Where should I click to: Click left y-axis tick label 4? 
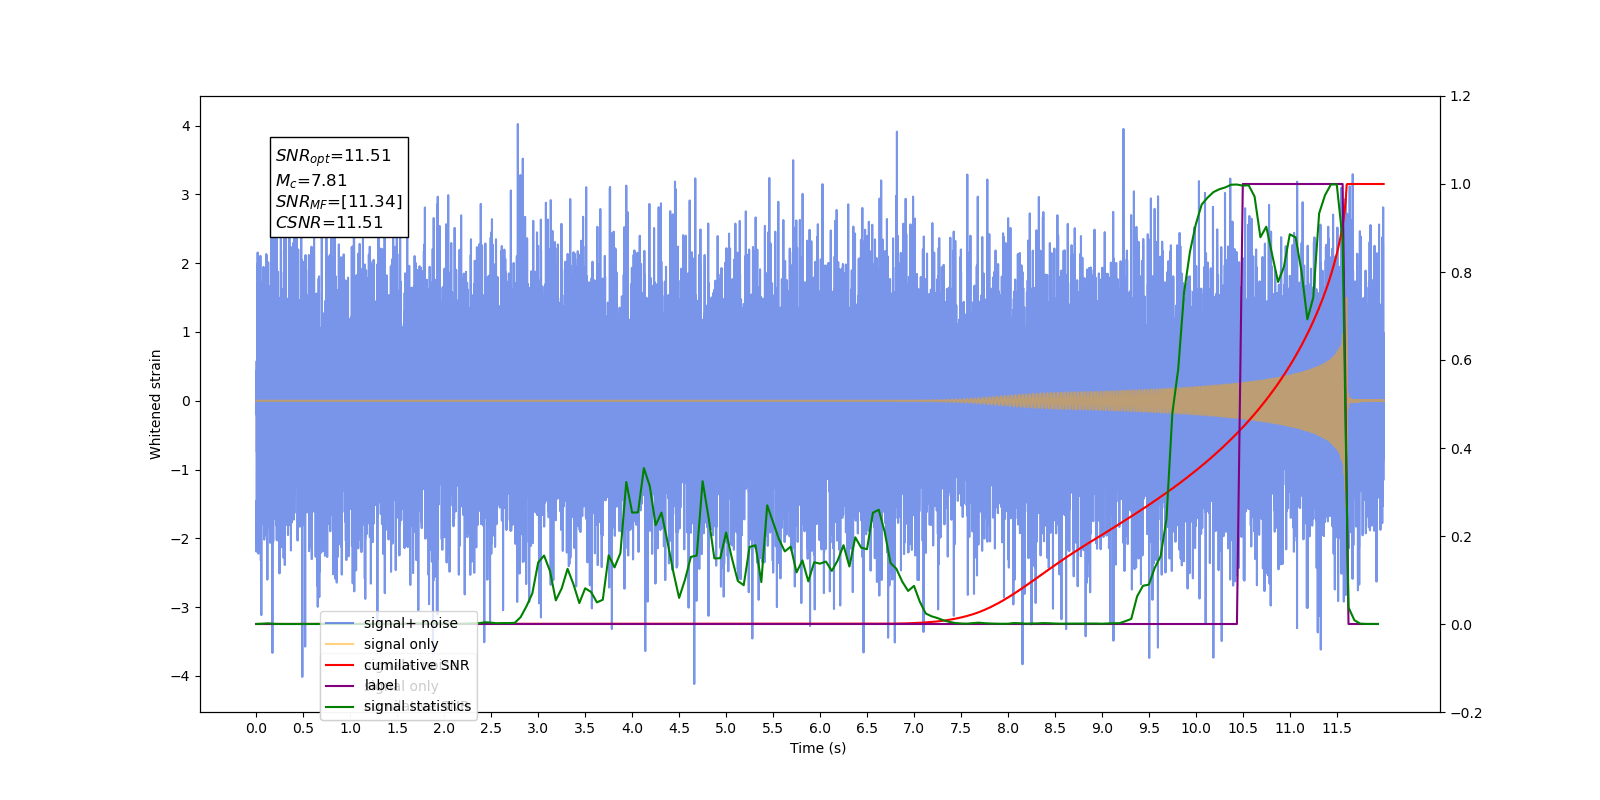(186, 126)
